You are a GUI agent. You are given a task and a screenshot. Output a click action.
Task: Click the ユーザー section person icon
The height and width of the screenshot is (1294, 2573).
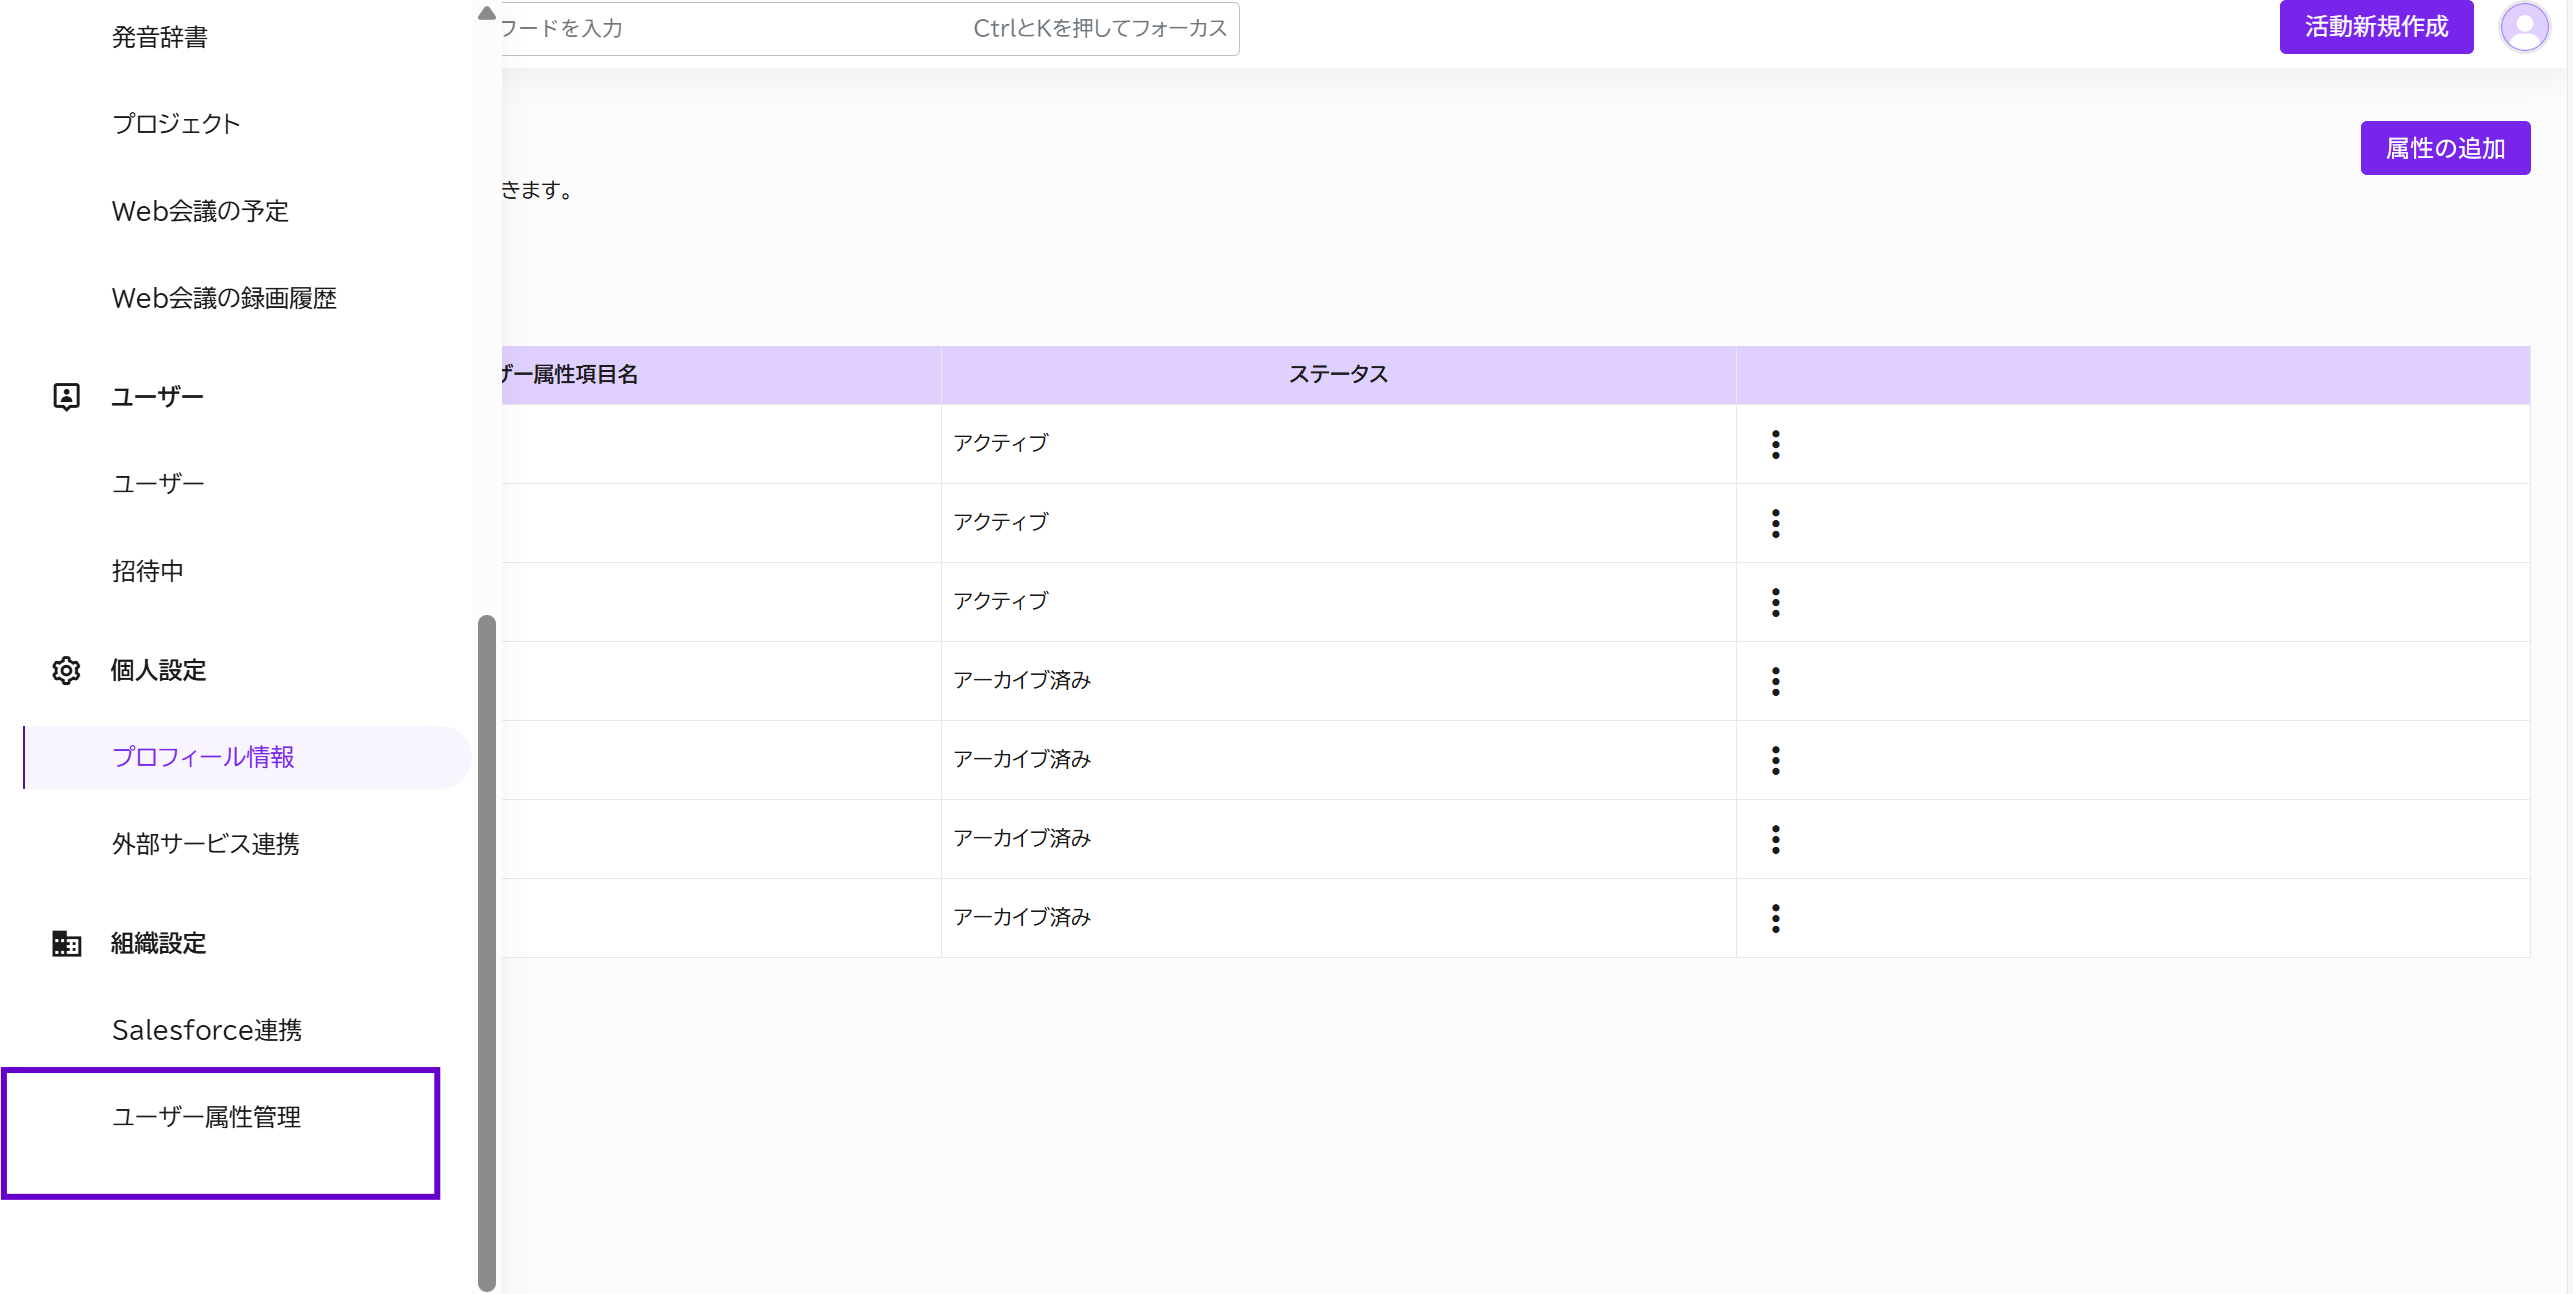pos(66,397)
